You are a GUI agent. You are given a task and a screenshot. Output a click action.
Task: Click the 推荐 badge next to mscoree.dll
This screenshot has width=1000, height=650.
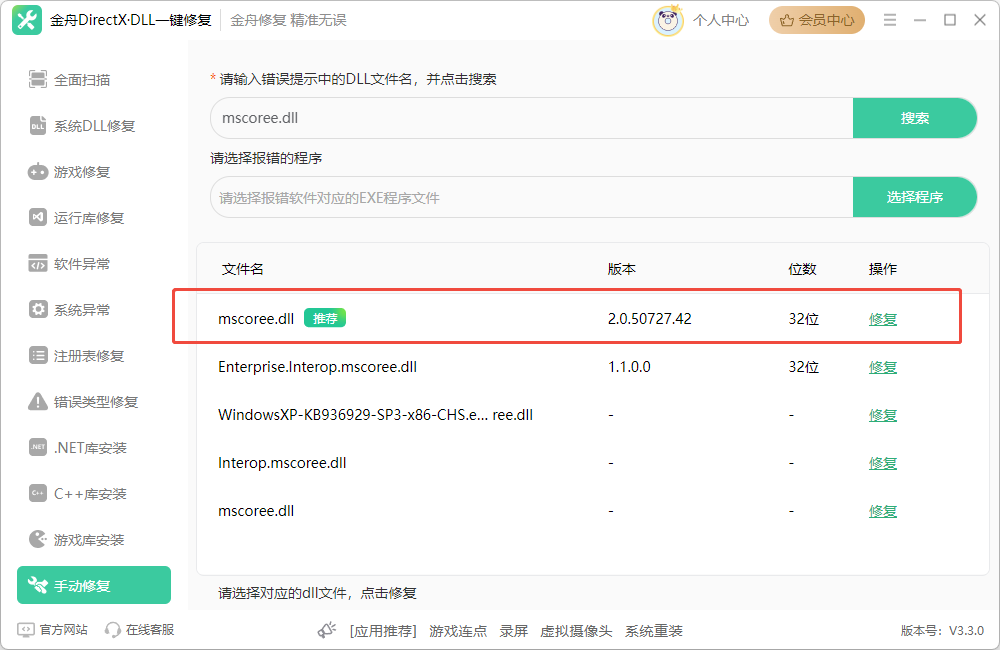pyautogui.click(x=325, y=318)
